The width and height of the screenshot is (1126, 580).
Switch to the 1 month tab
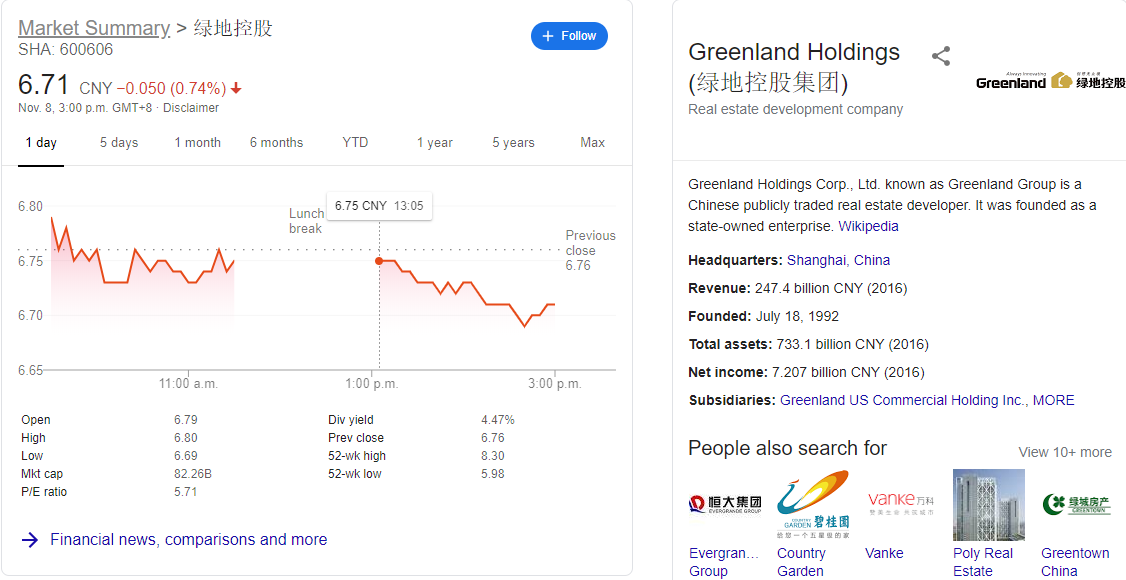[197, 143]
